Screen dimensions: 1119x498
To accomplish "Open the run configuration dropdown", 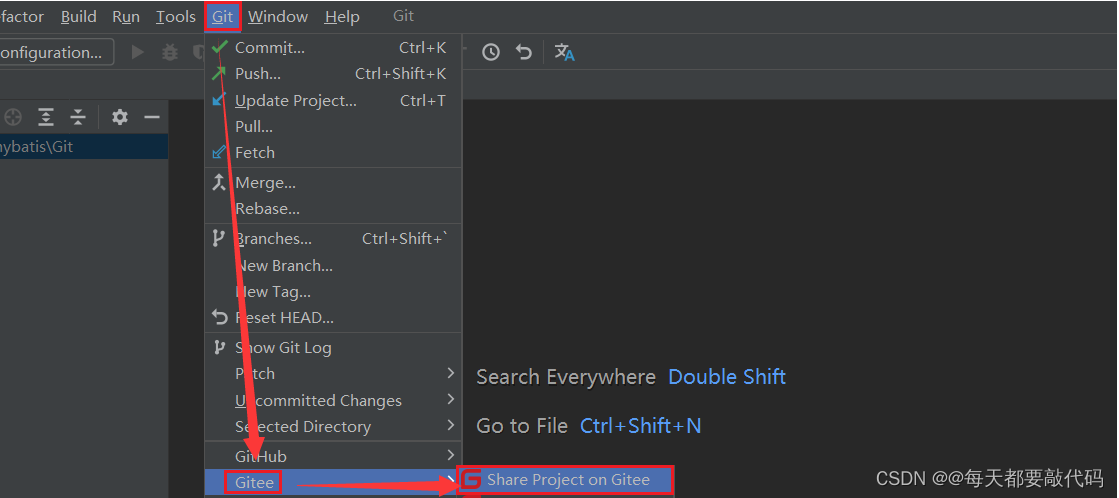I will (56, 52).
